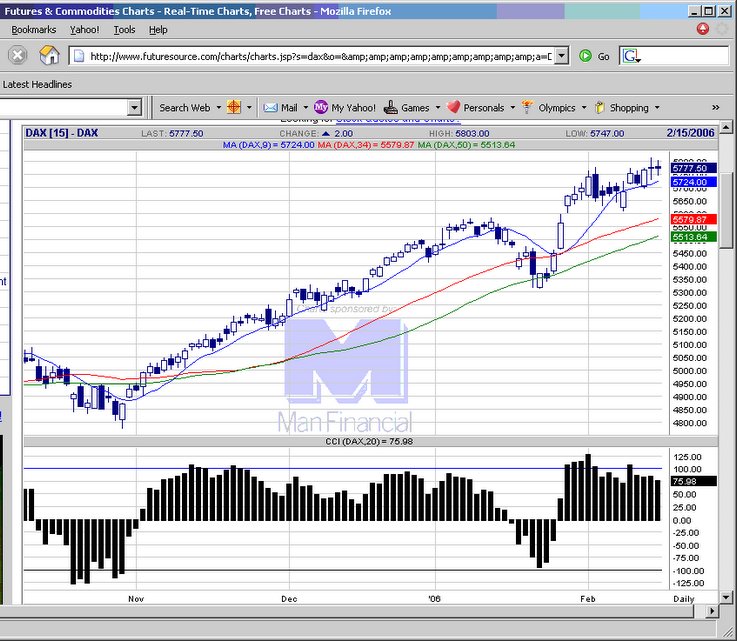Click the Games joystick icon
Viewport: 737px width, 641px height.
[391, 108]
